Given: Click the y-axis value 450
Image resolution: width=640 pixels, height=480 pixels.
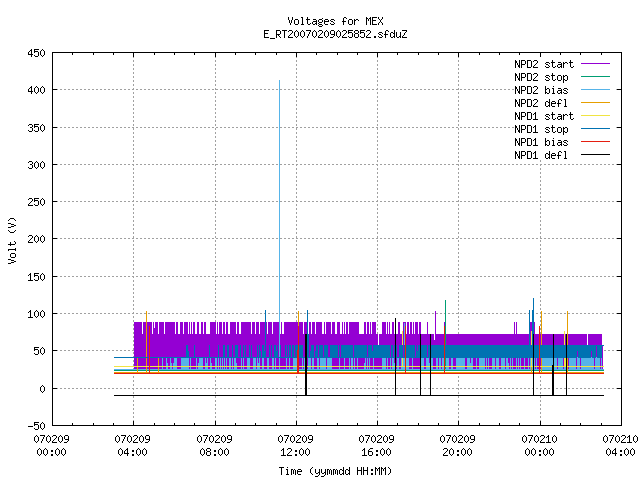Looking at the screenshot, I should (x=36, y=53).
